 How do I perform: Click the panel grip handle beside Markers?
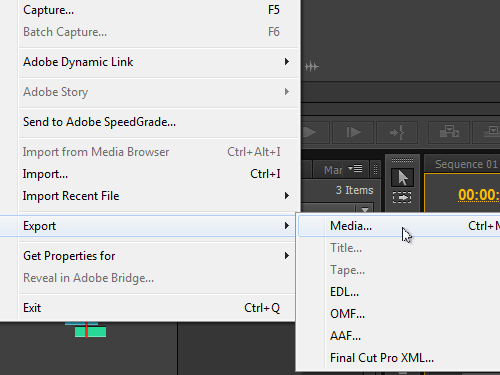(375, 169)
